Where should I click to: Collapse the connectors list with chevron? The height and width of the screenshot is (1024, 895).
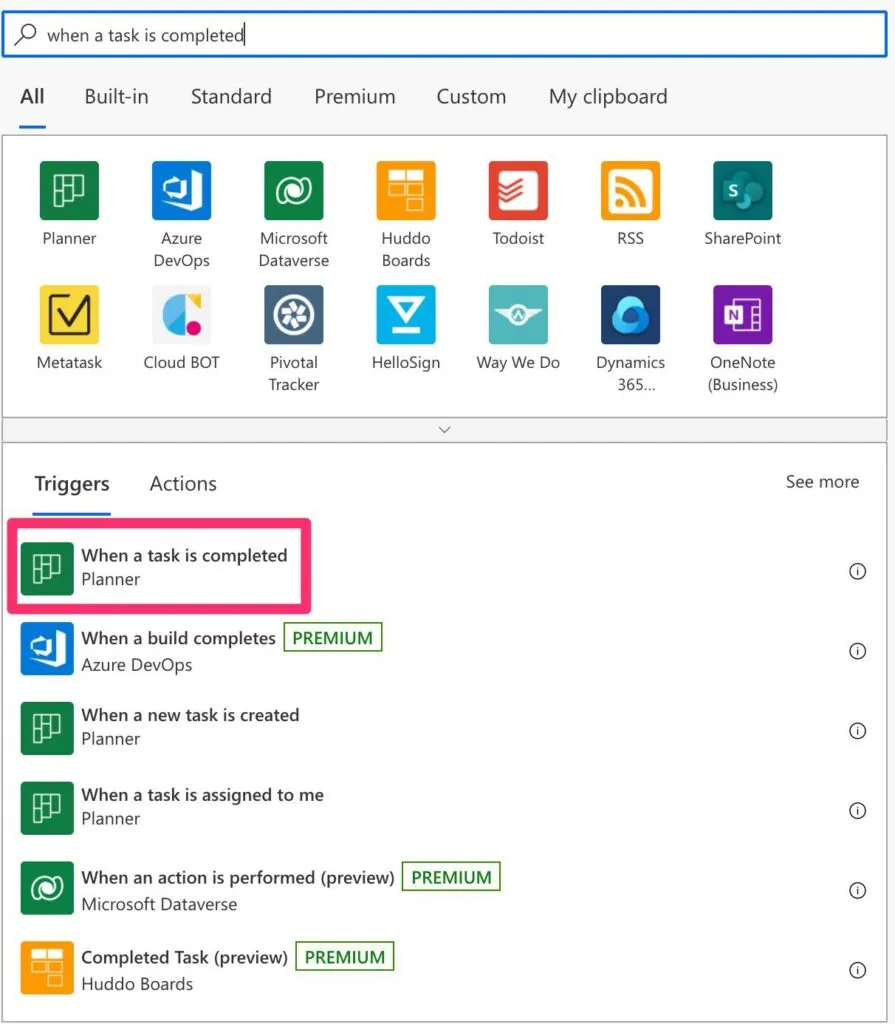coord(445,430)
